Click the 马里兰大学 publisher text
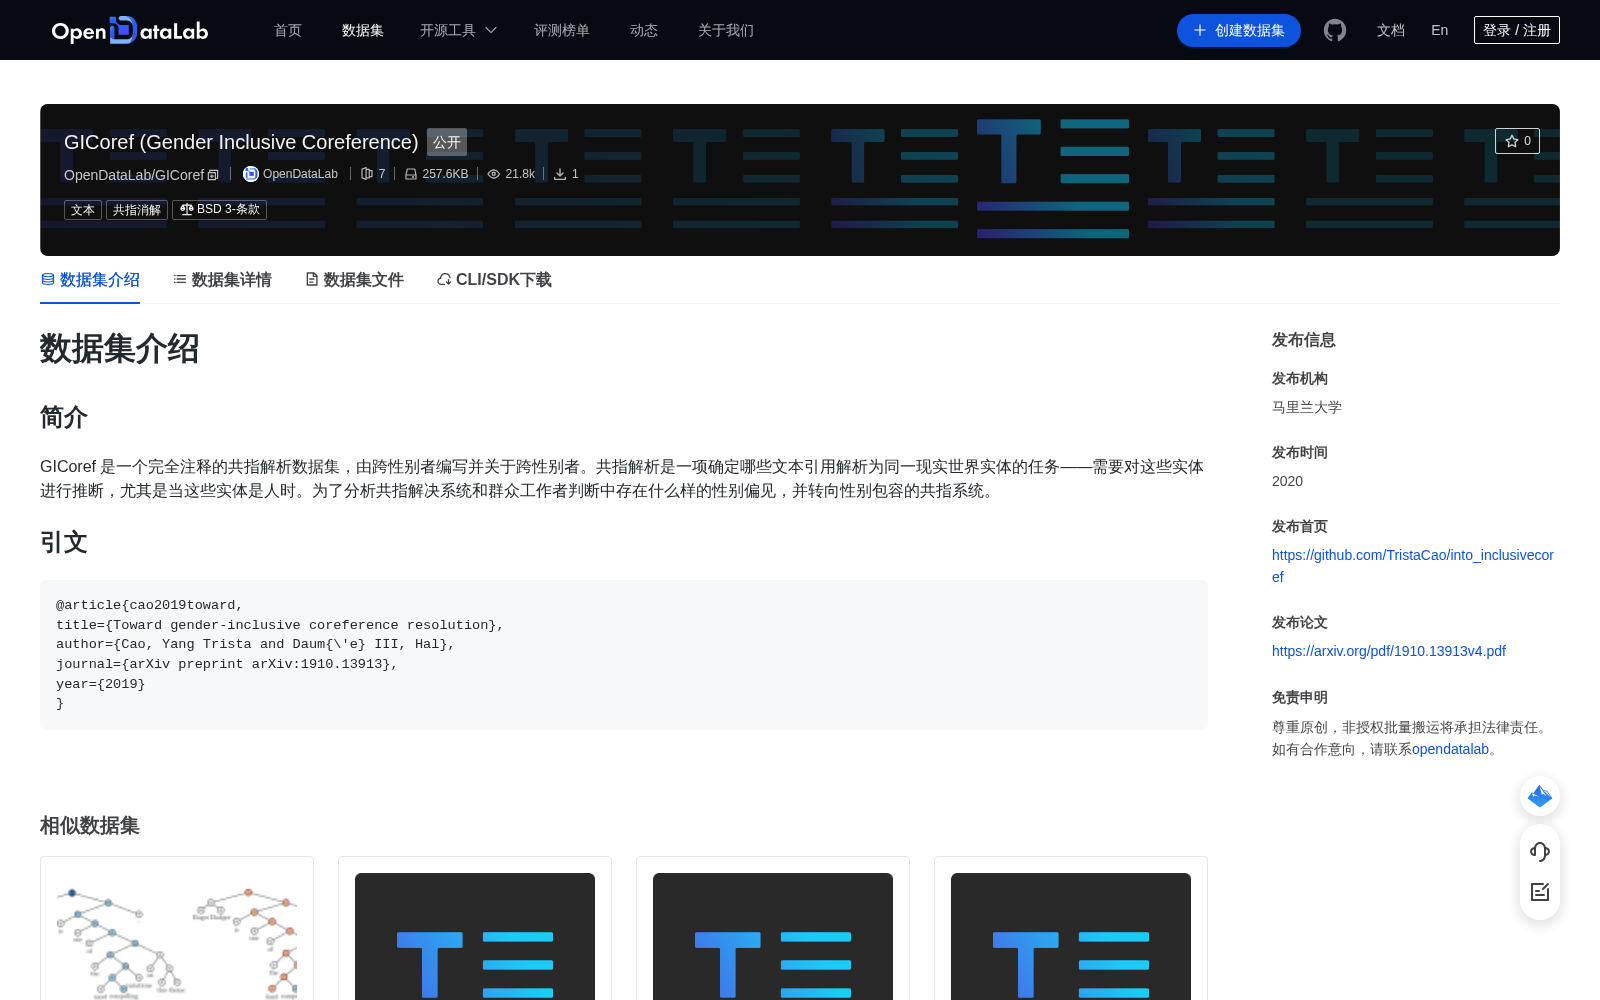 point(1307,407)
